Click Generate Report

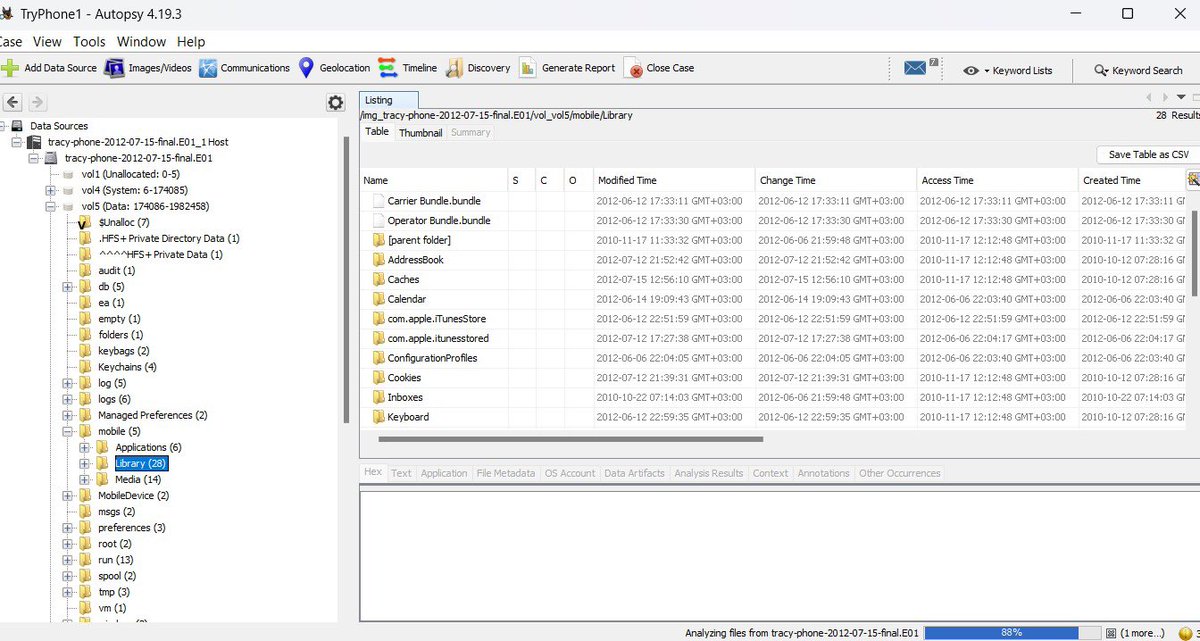(567, 68)
